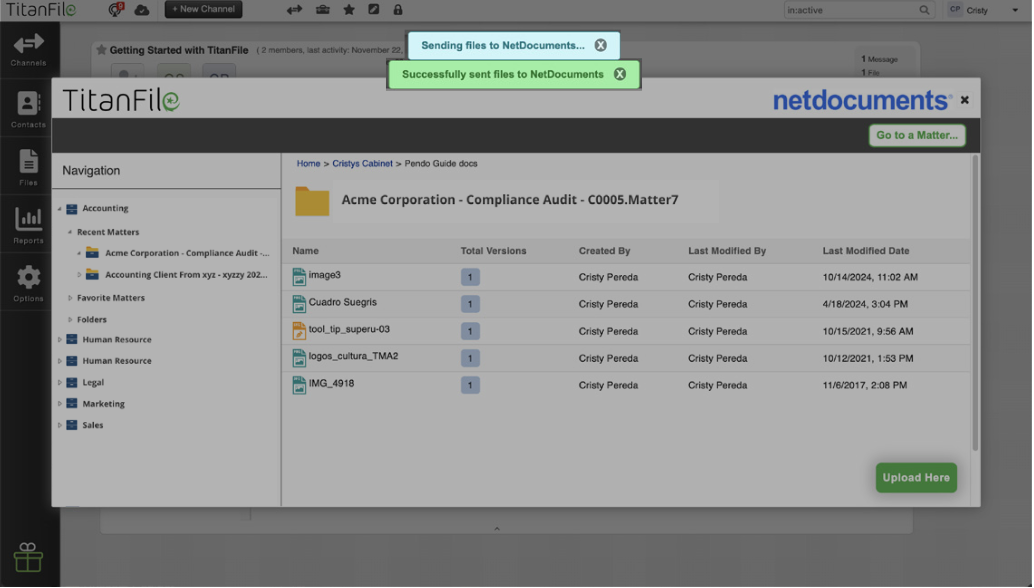The height and width of the screenshot is (588, 1034).
Task: Click the Legal cabinet icon
Action: point(72,383)
